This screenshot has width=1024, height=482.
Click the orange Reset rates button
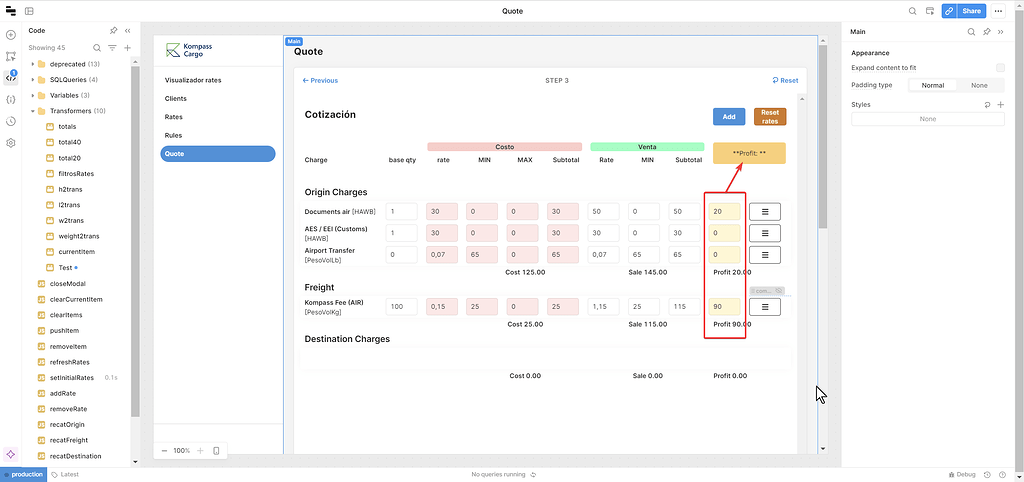click(x=770, y=117)
